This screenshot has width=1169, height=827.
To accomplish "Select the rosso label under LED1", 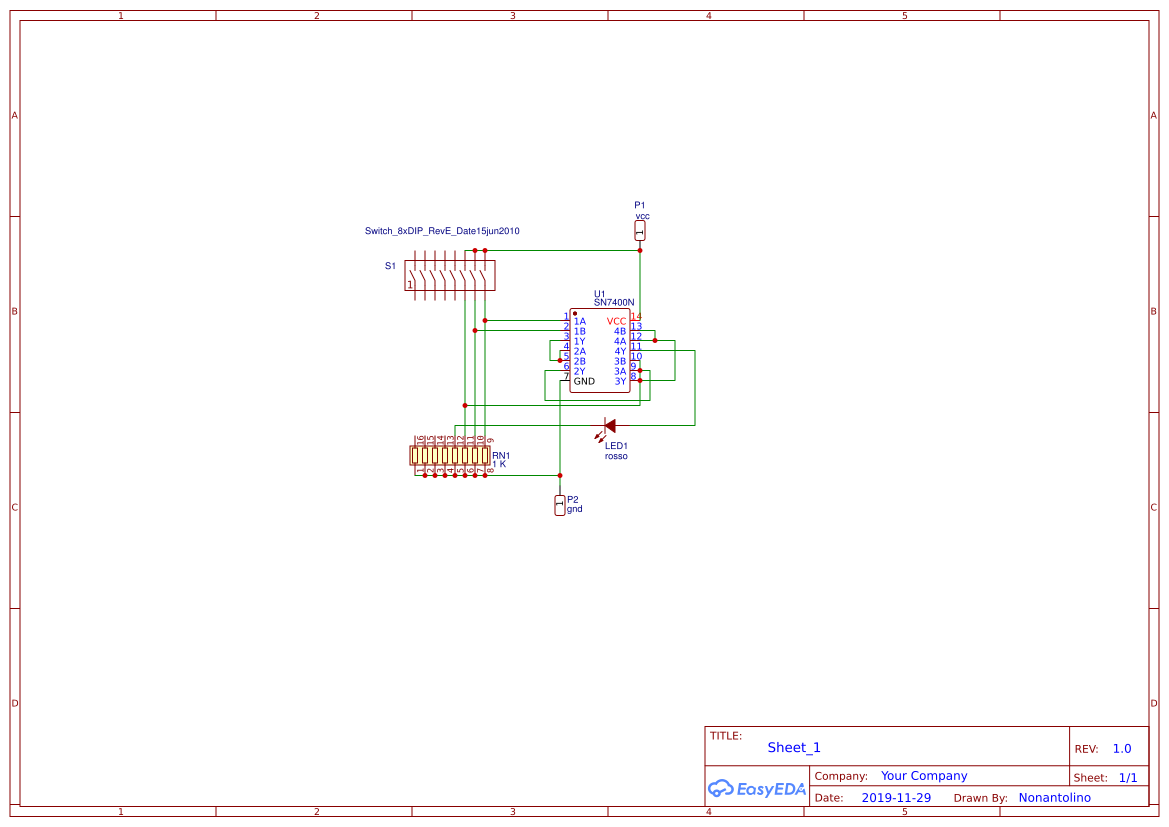I will click(614, 455).
